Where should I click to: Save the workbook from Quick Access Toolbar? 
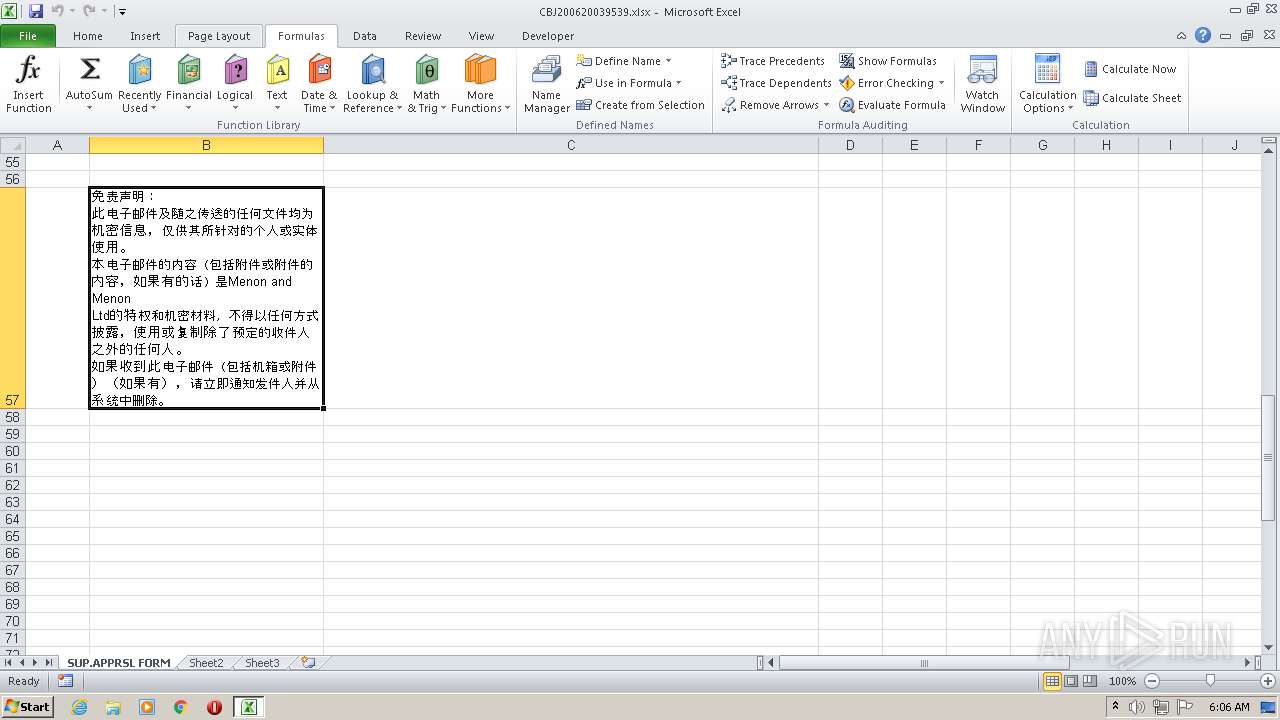pos(36,11)
